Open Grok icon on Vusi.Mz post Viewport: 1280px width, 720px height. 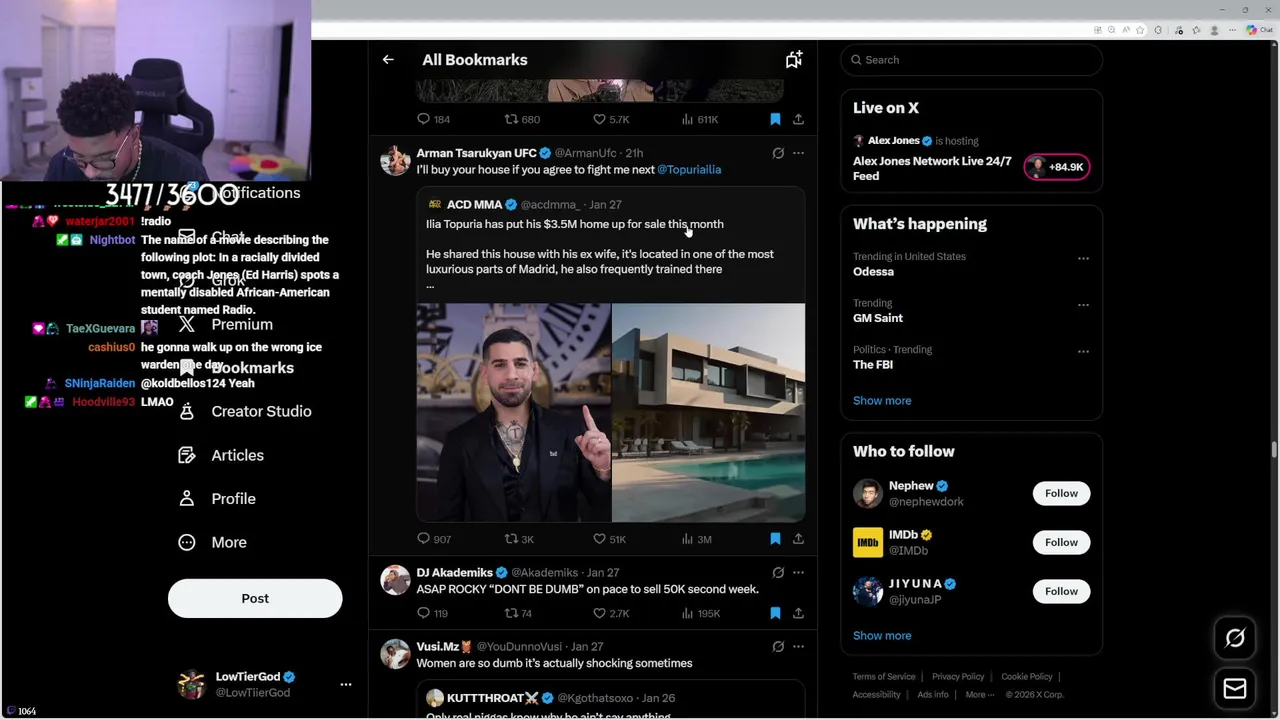[778, 647]
